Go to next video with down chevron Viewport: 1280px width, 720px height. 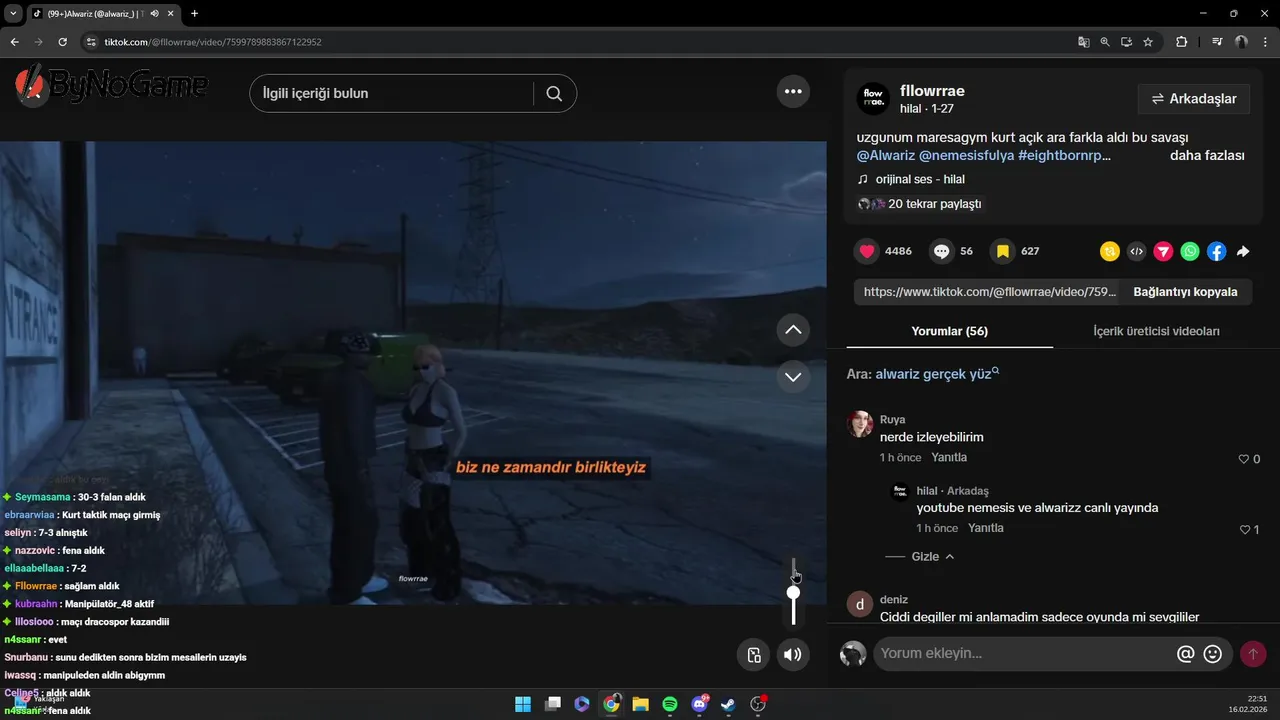pos(793,377)
